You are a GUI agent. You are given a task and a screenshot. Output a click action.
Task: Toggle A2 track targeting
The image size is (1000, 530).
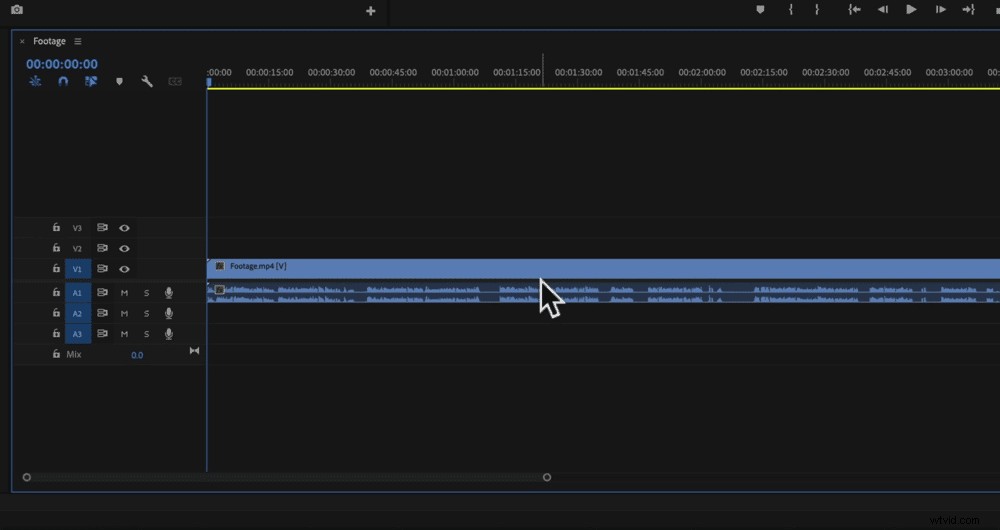click(x=77, y=313)
